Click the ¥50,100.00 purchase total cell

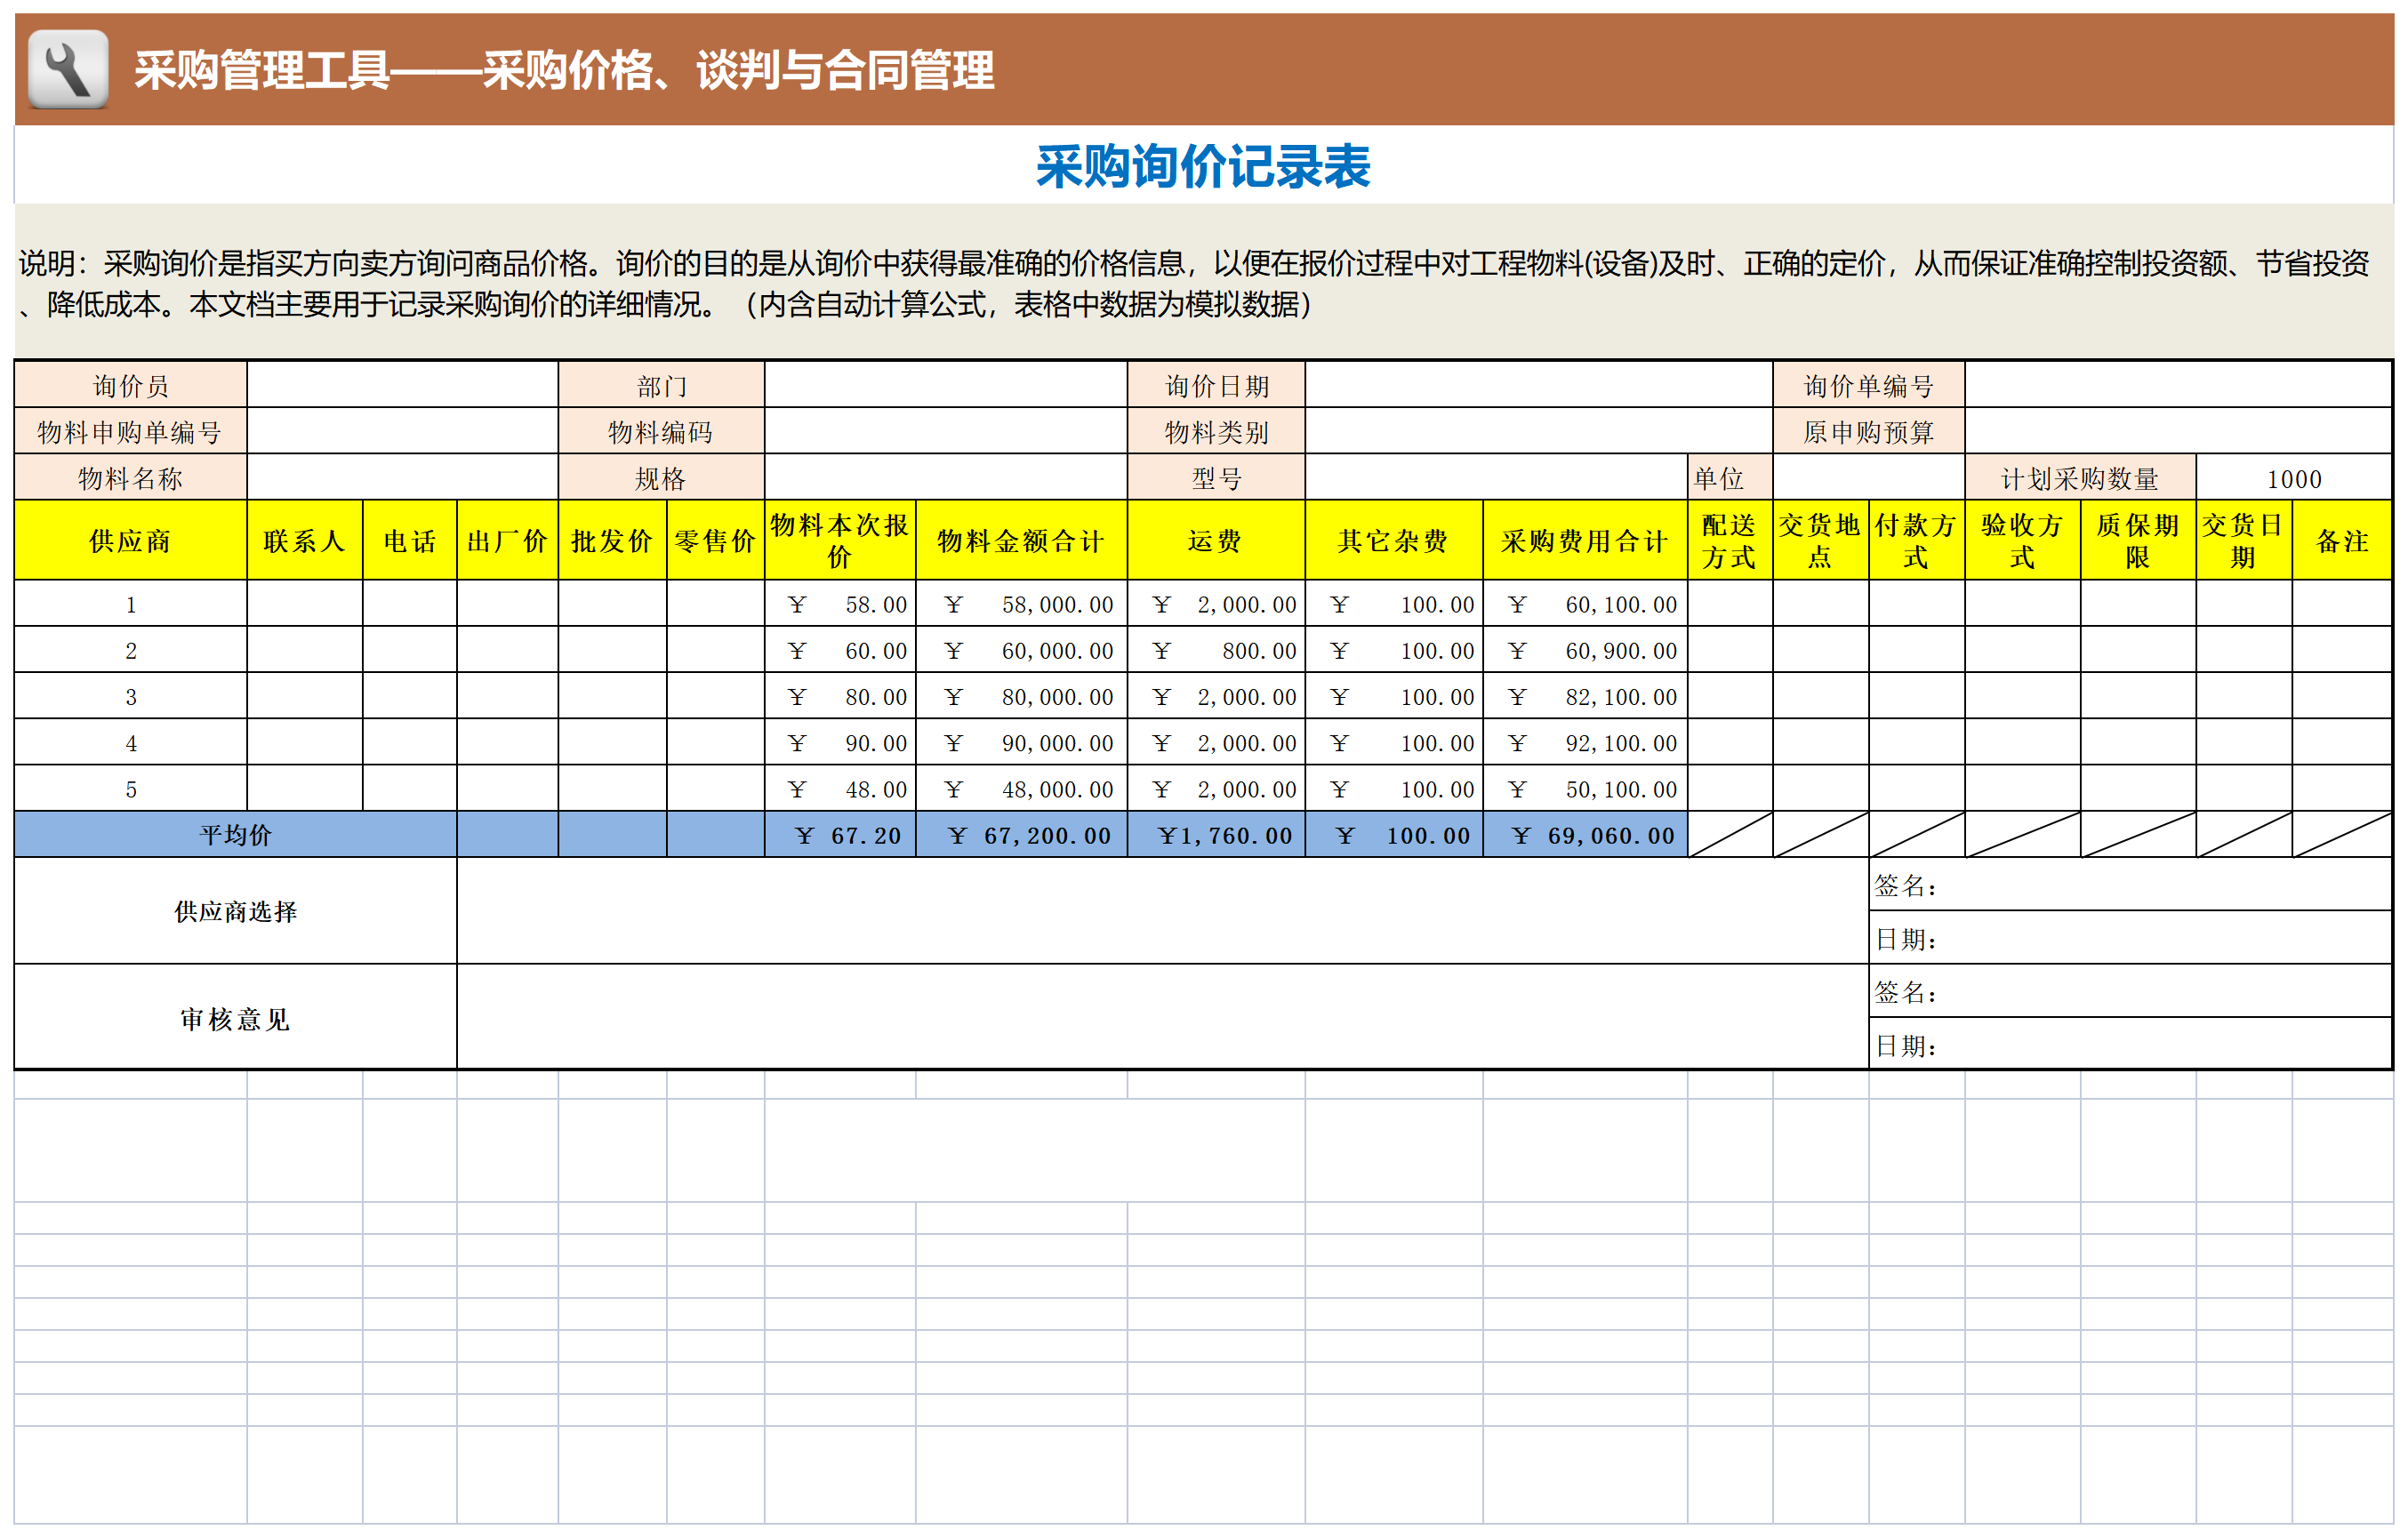click(1585, 788)
